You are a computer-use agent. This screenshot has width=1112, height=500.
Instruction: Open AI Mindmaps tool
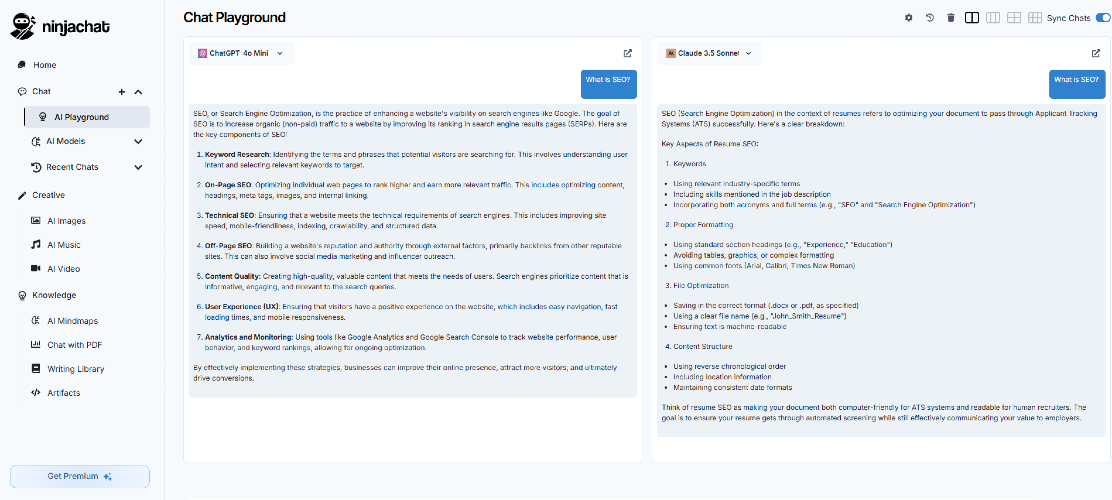pyautogui.click(x=72, y=321)
